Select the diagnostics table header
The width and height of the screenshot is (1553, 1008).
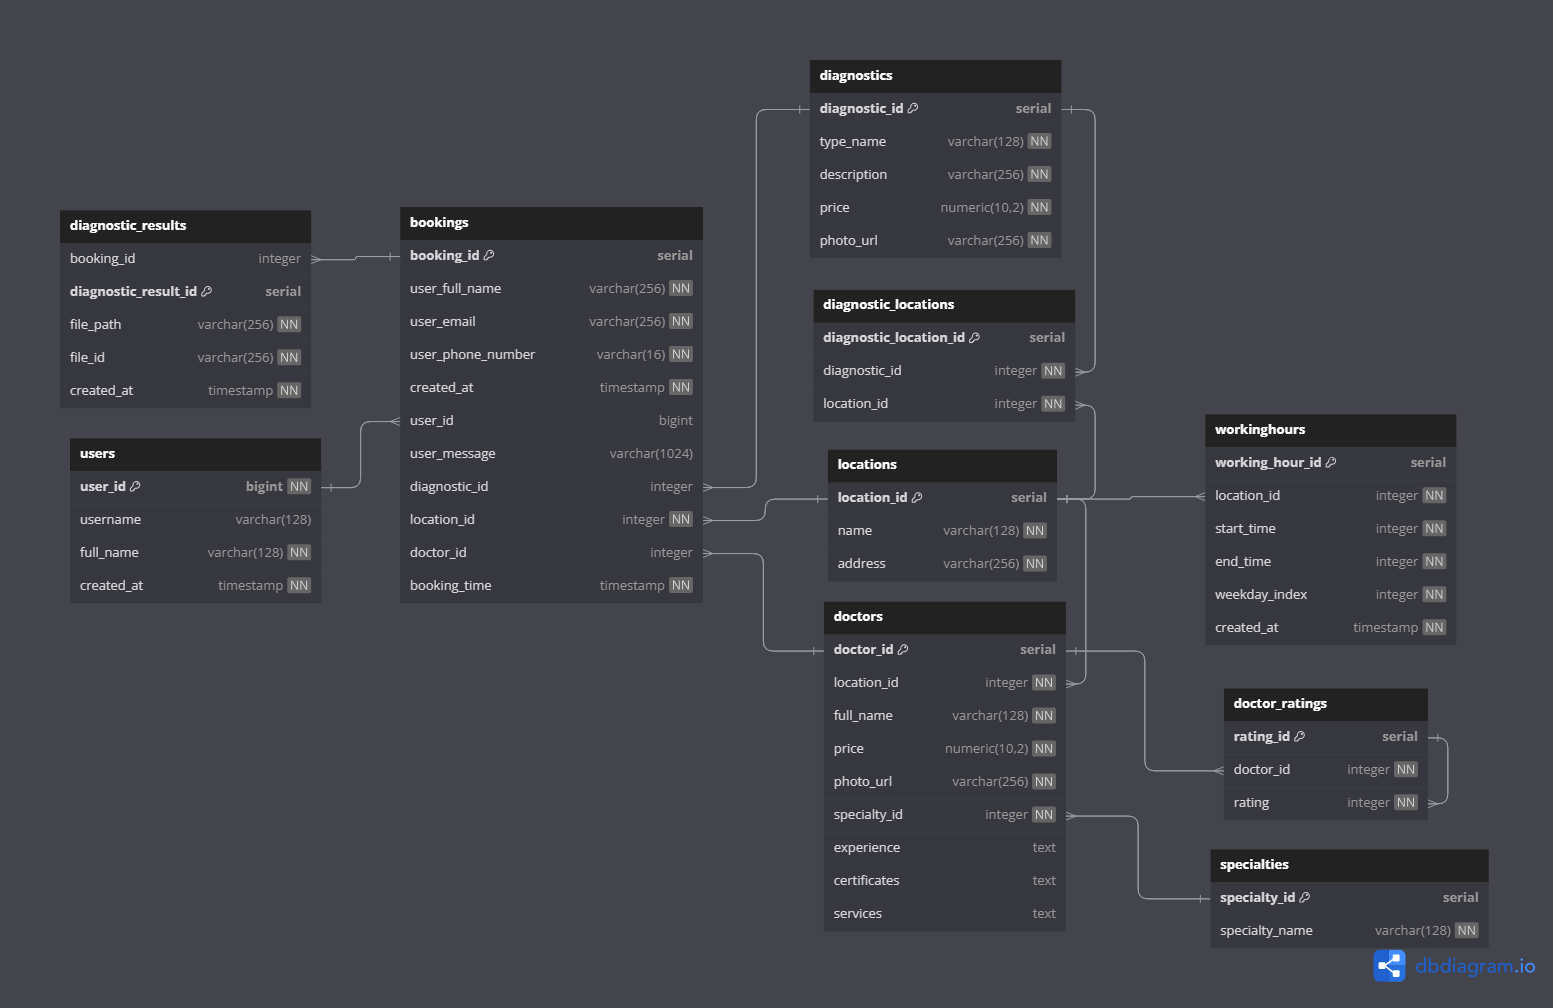click(935, 76)
